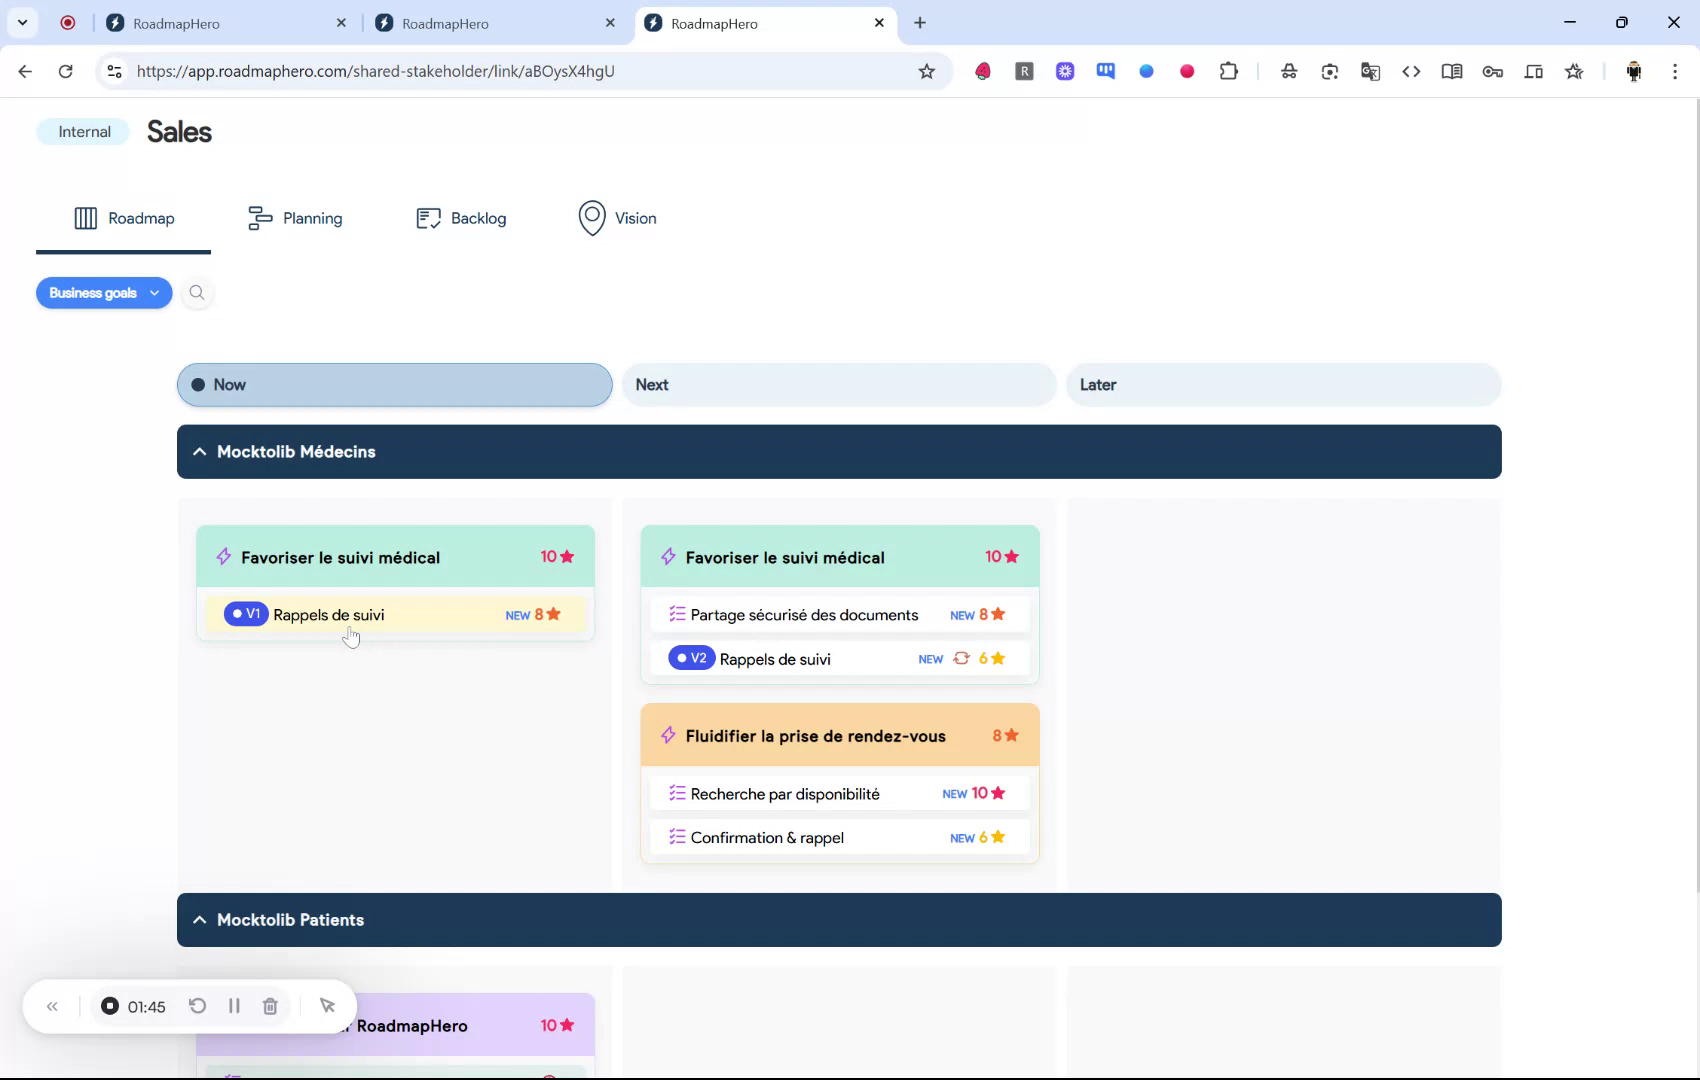
Task: Toggle cursor highlighting in the recording bar
Action: [328, 1006]
